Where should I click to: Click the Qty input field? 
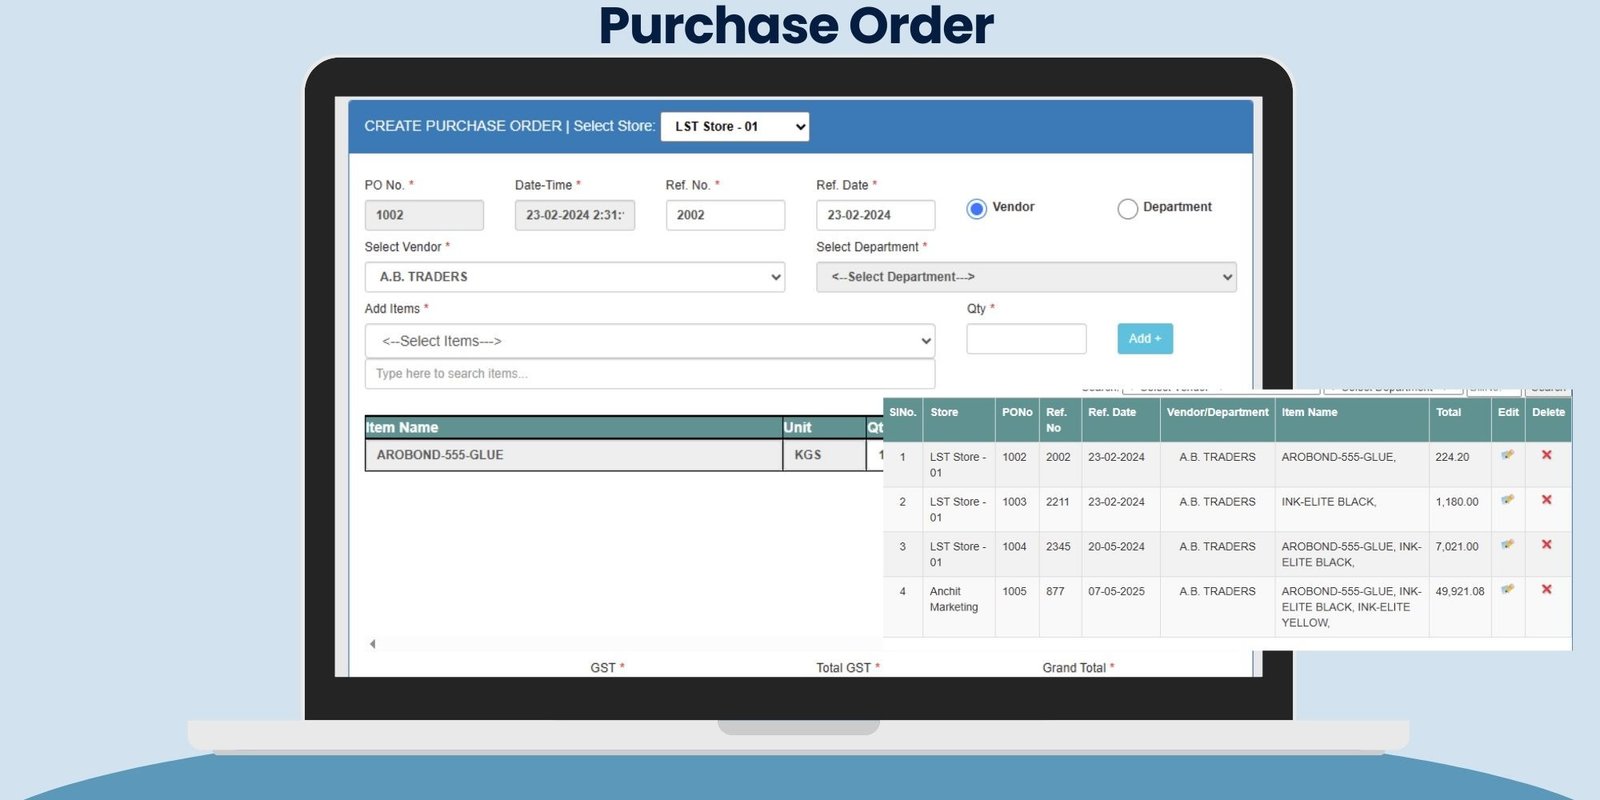point(1026,339)
